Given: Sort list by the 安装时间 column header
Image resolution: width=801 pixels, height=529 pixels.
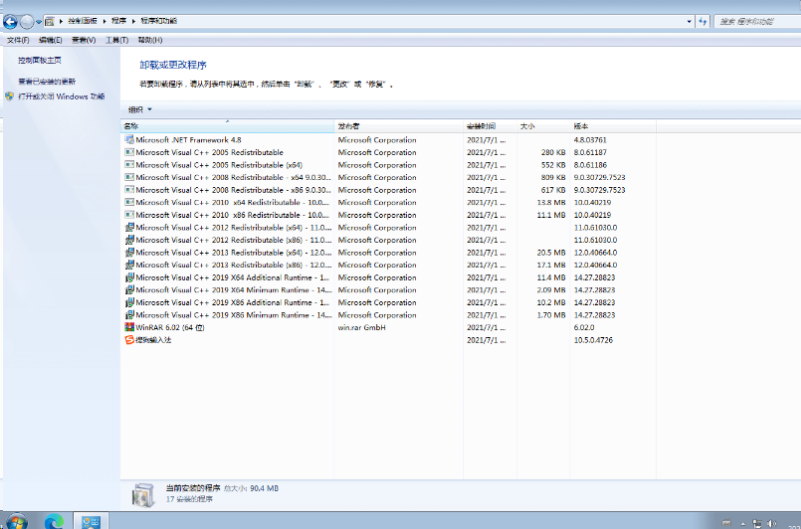Looking at the screenshot, I should tap(490, 126).
